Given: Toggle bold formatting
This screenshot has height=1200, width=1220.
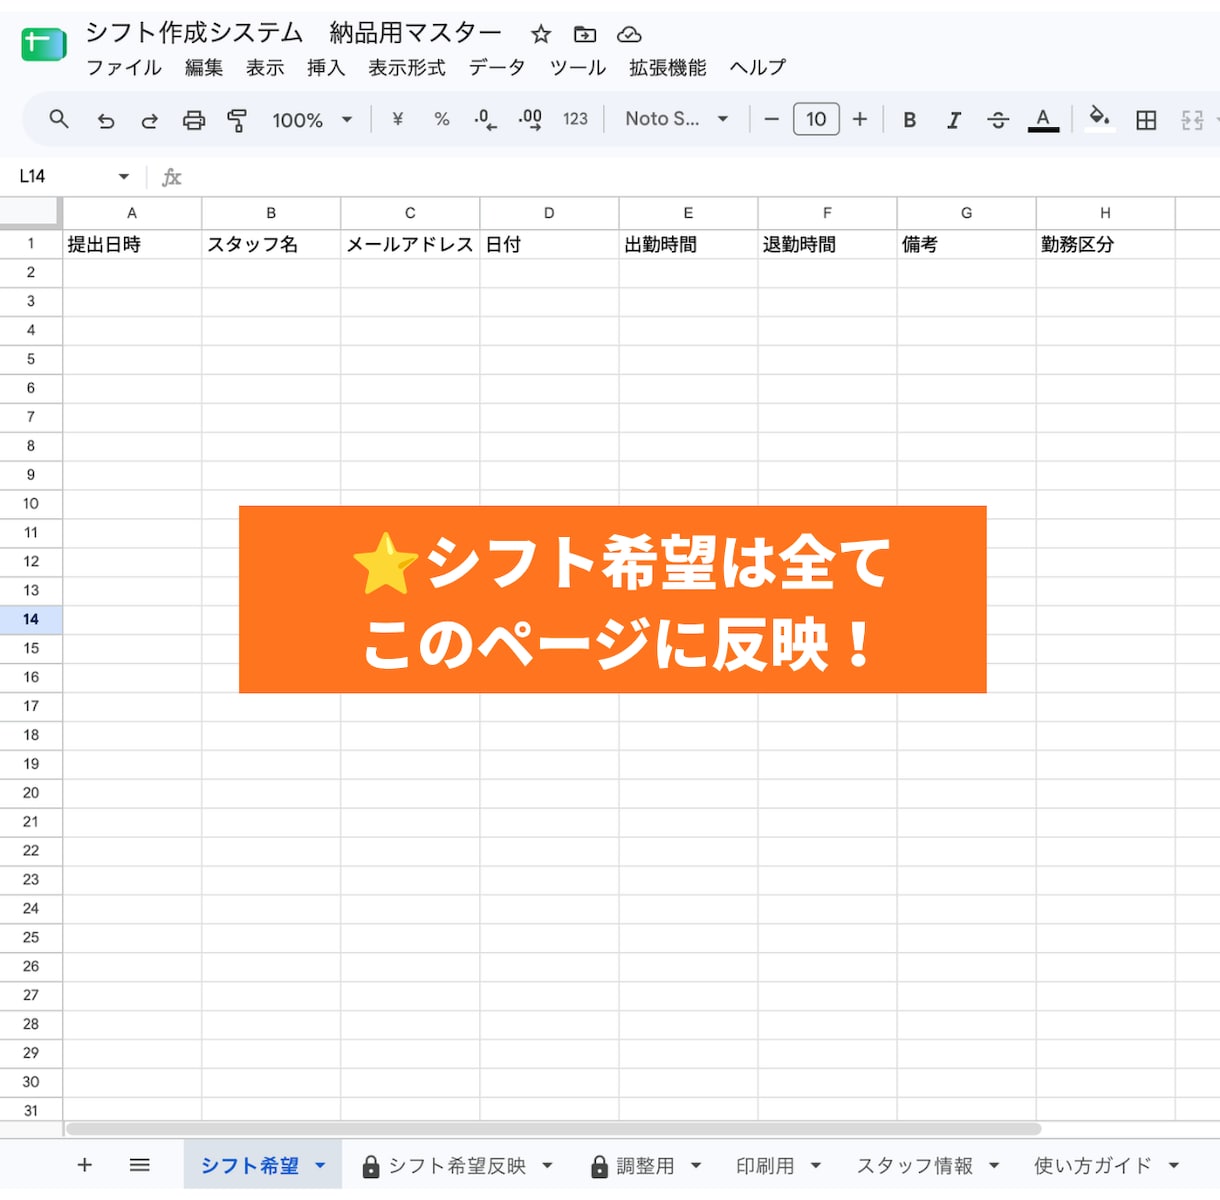Looking at the screenshot, I should (x=910, y=120).
